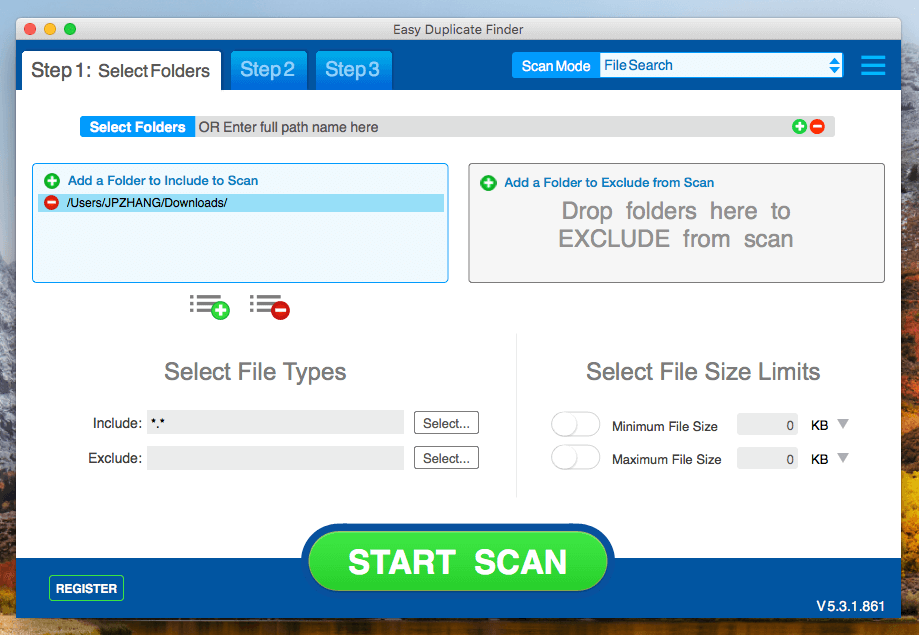Open the KB unit dropdown for Maximum File Size
The height and width of the screenshot is (635, 919).
843,457
